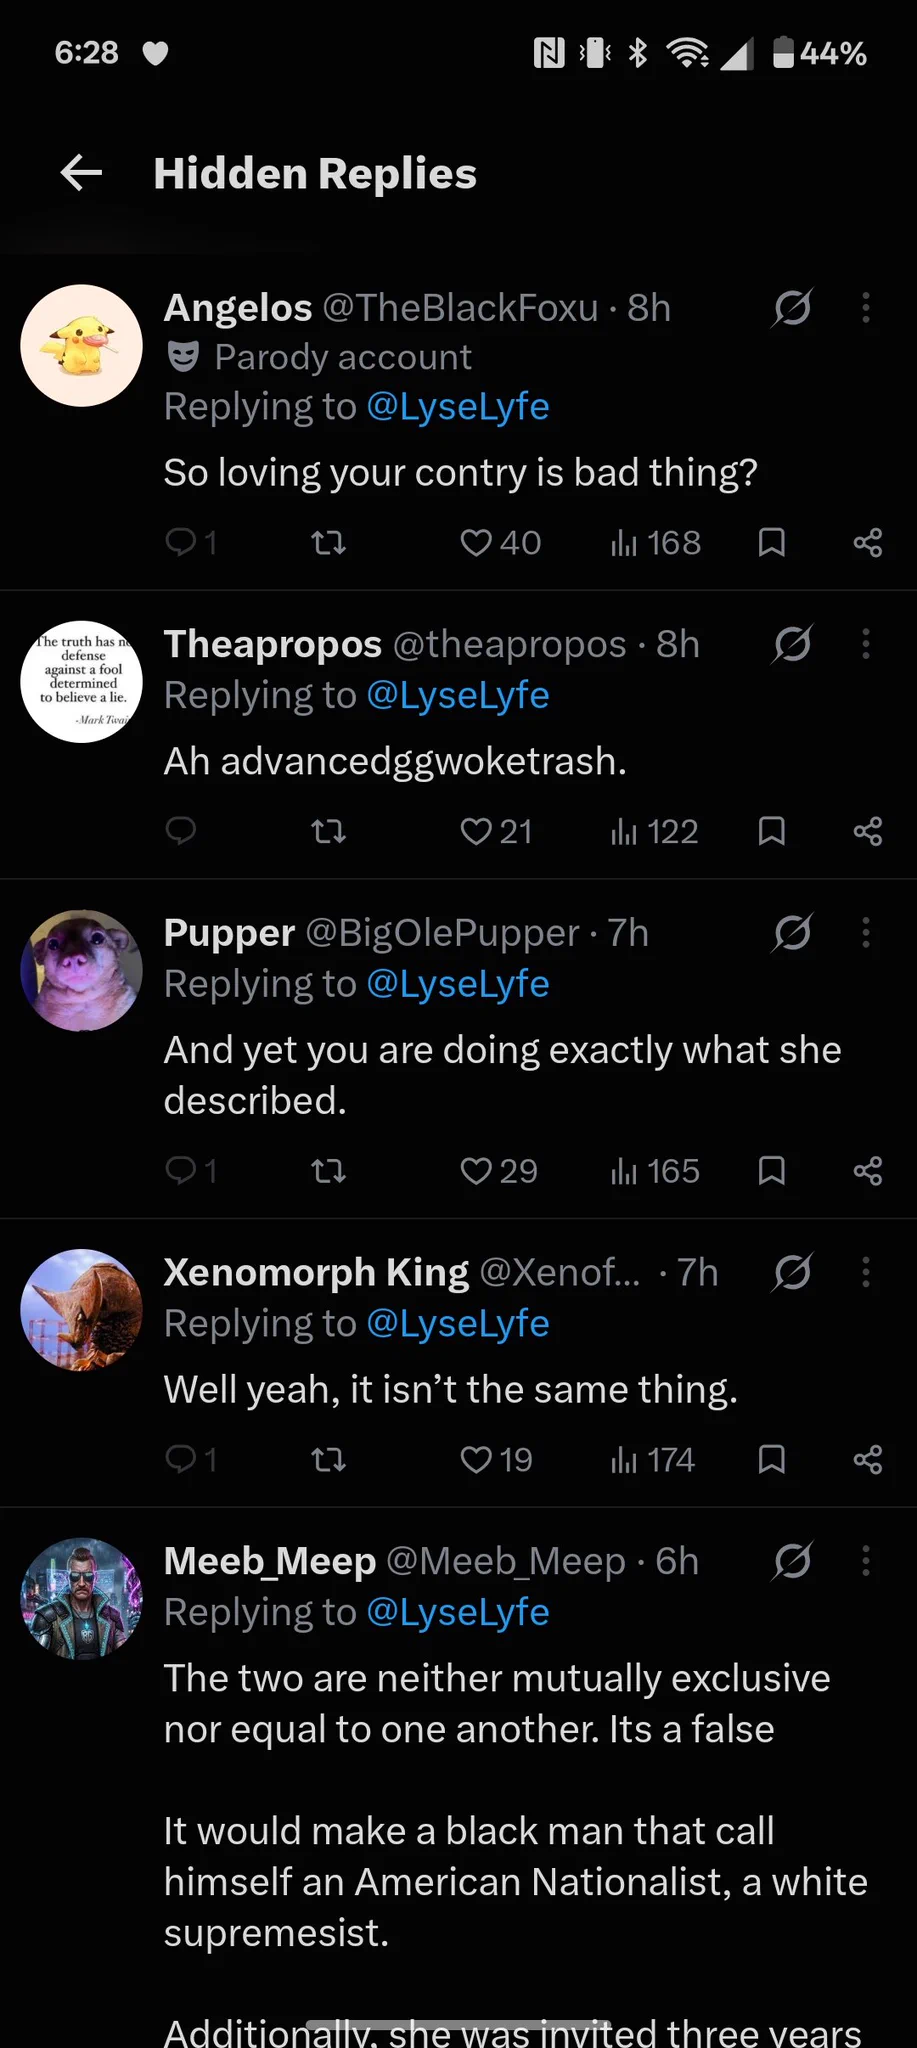This screenshot has width=917, height=2048.
Task: Repost the Theapropos reply
Action: 328,831
